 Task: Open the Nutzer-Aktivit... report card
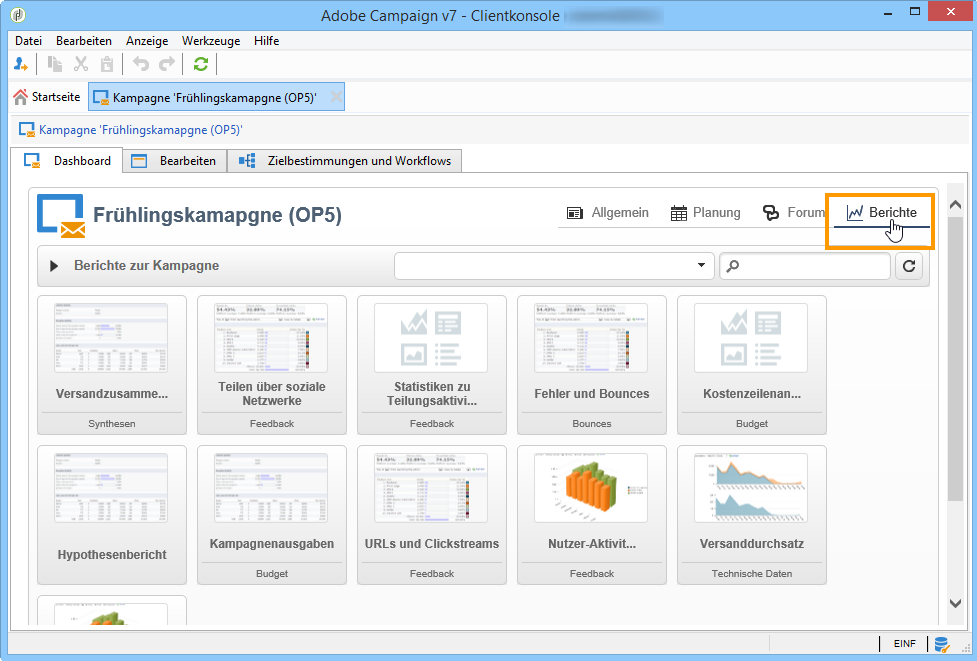click(x=592, y=515)
